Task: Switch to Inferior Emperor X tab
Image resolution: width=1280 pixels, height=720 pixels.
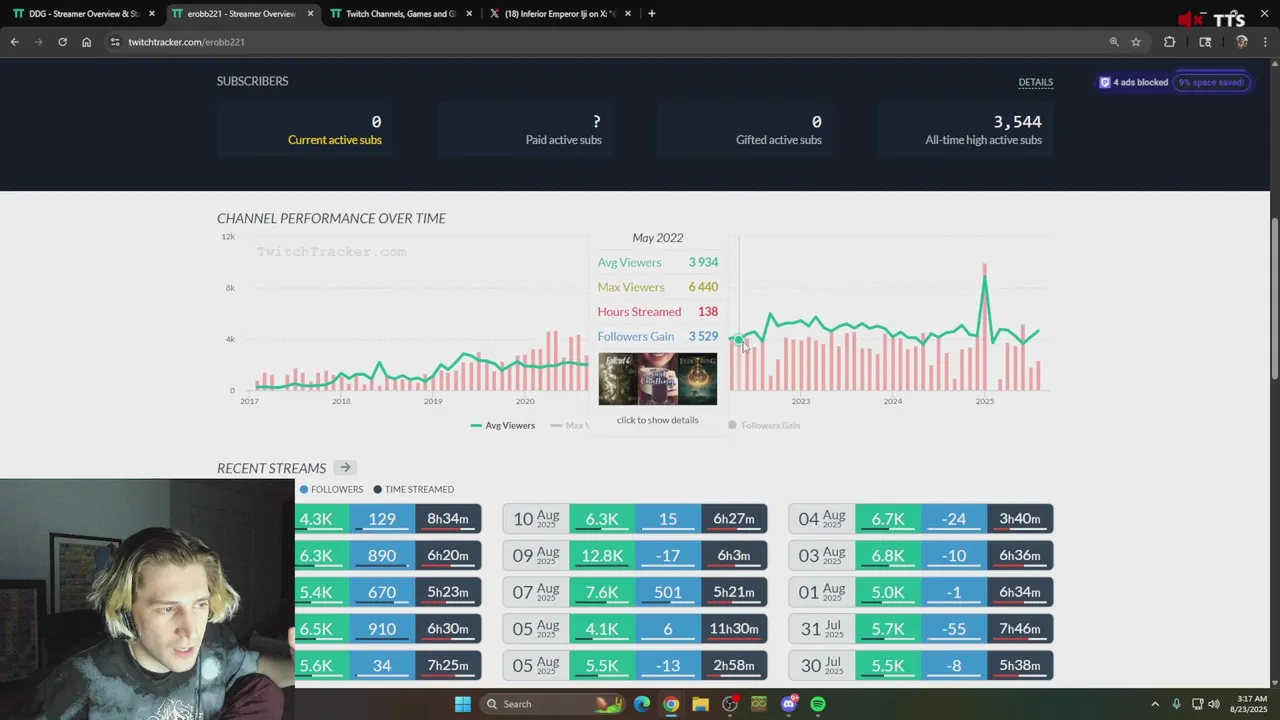Action: coord(558,14)
